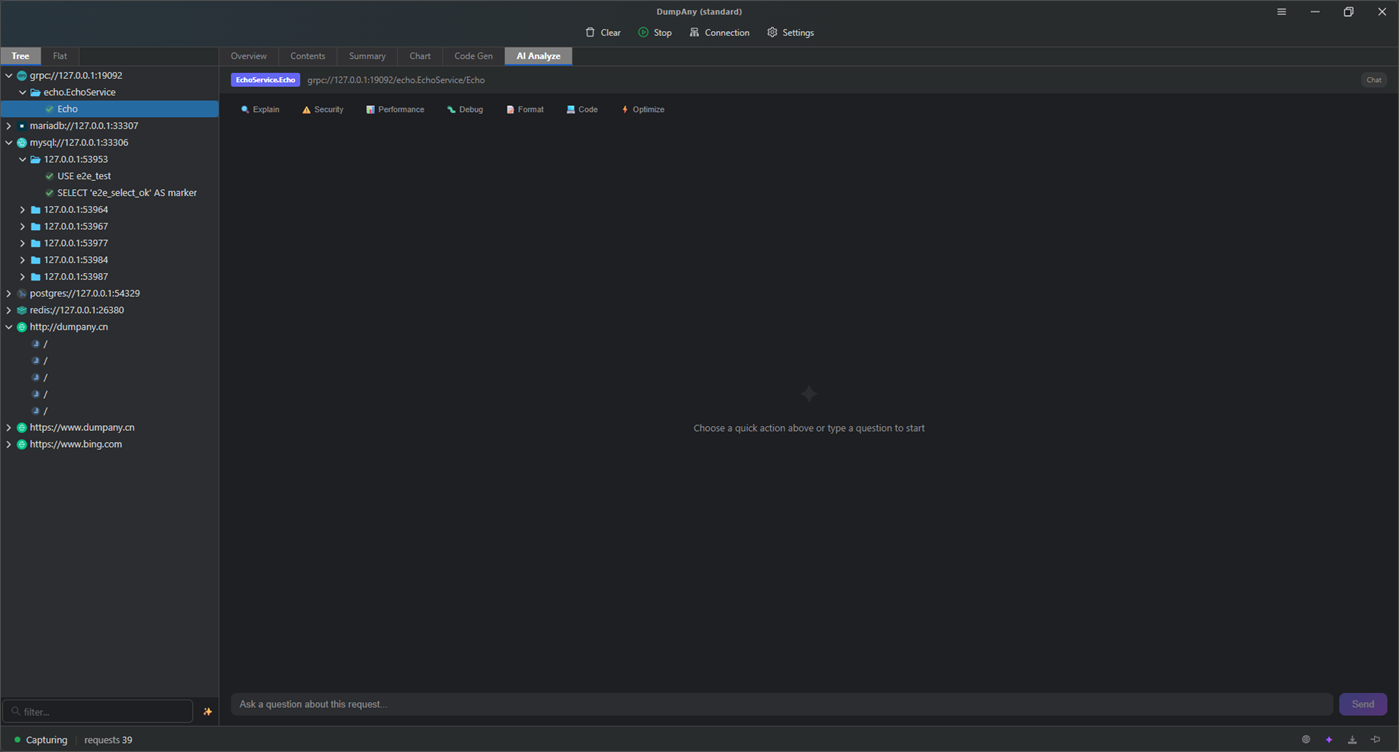Click the Capturing status indicator
The width and height of the screenshot is (1399, 752).
coord(41,740)
